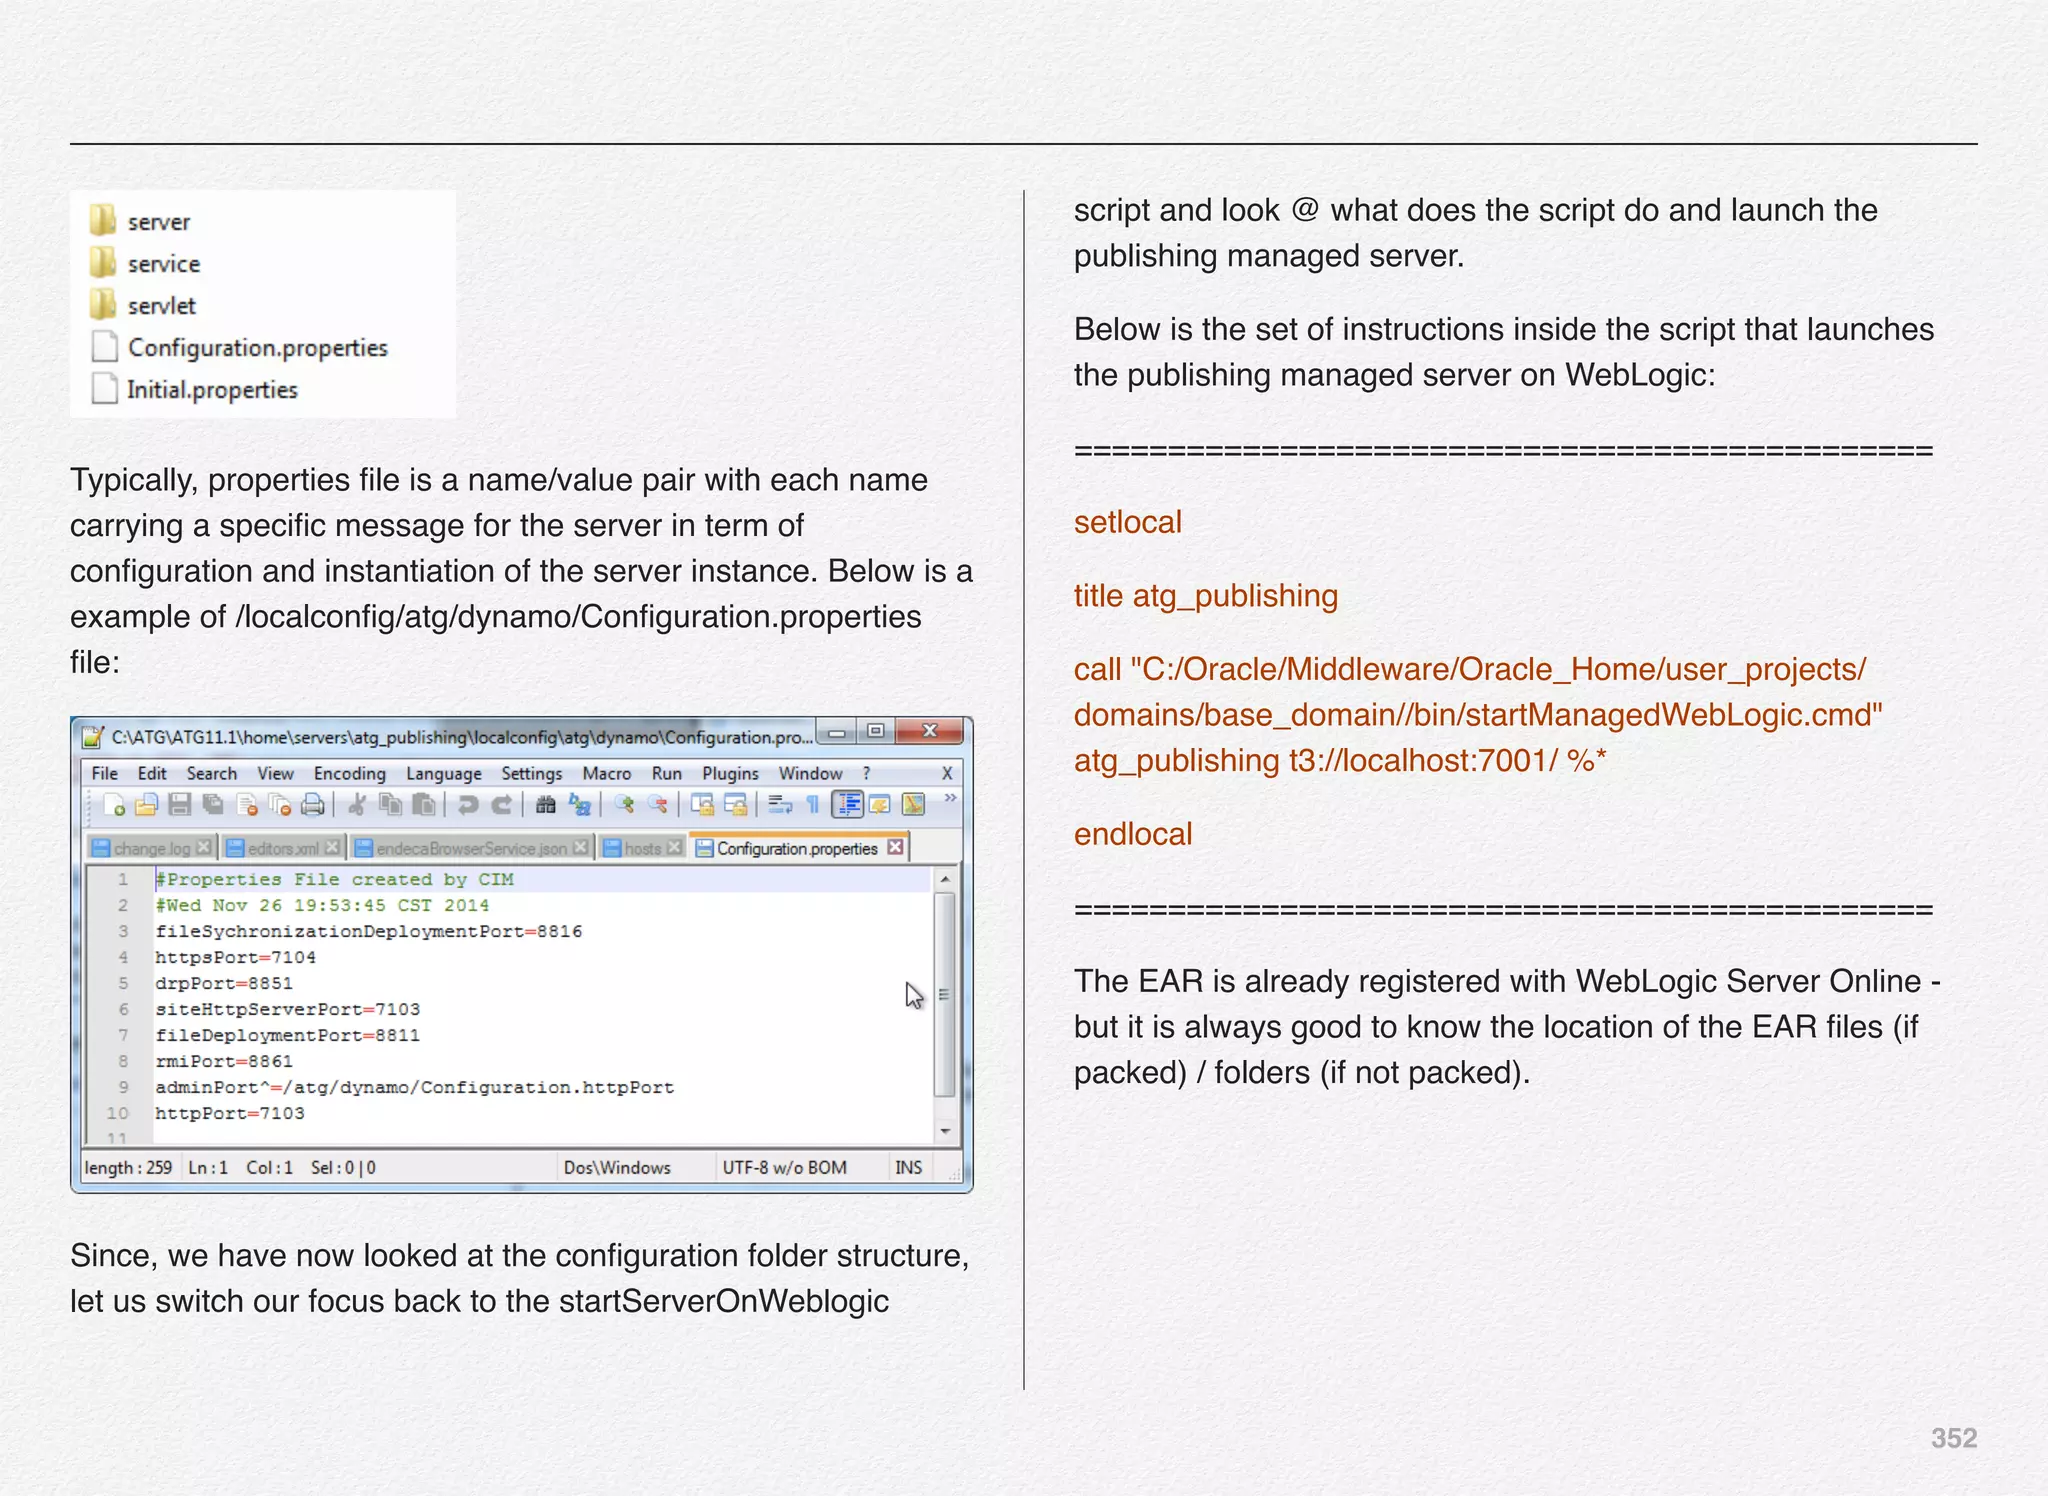Click 'UTF-8 w/o BOM' in status bar
Viewport: 2048px width, 1496px height.
click(785, 1167)
